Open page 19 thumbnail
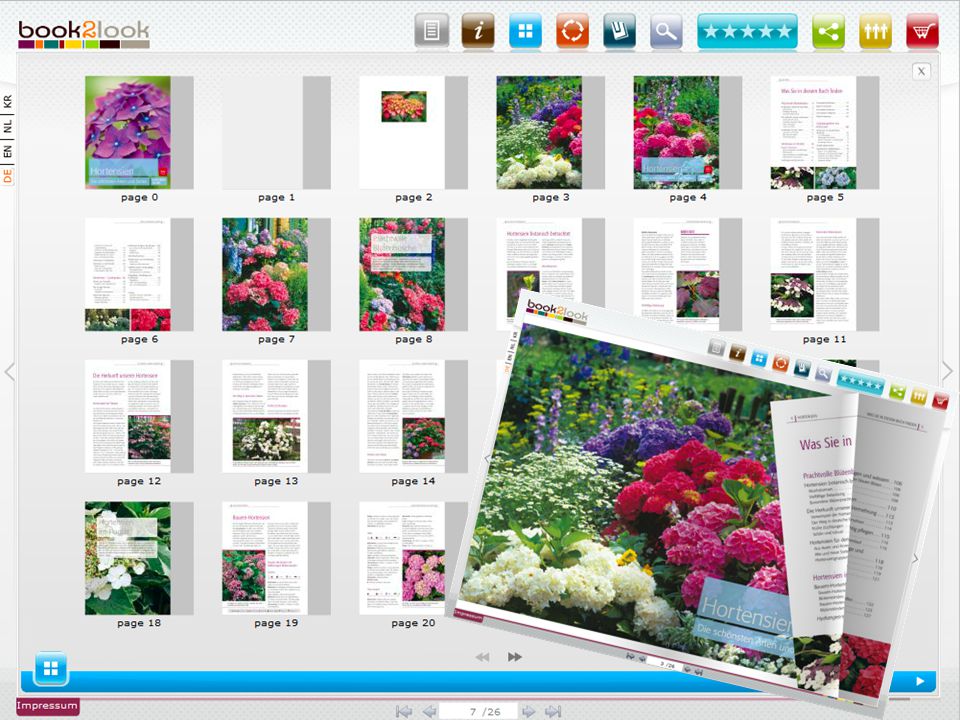Screen dimensions: 960x720 click(x=276, y=558)
